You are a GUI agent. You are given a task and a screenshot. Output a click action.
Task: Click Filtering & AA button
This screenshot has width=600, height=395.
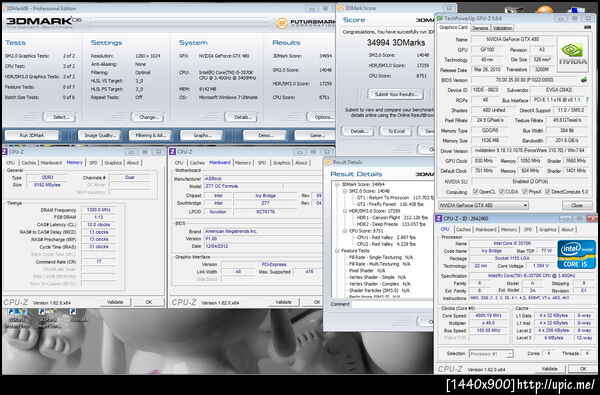(x=150, y=135)
